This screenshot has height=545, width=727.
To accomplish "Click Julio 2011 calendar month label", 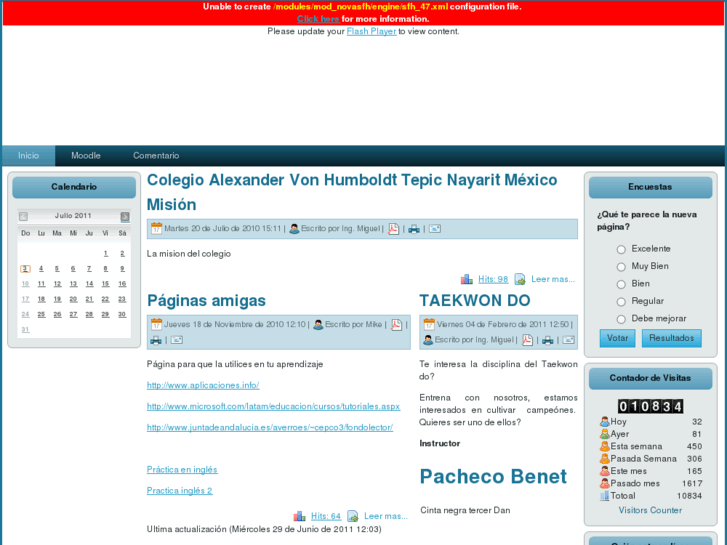I will [73, 216].
